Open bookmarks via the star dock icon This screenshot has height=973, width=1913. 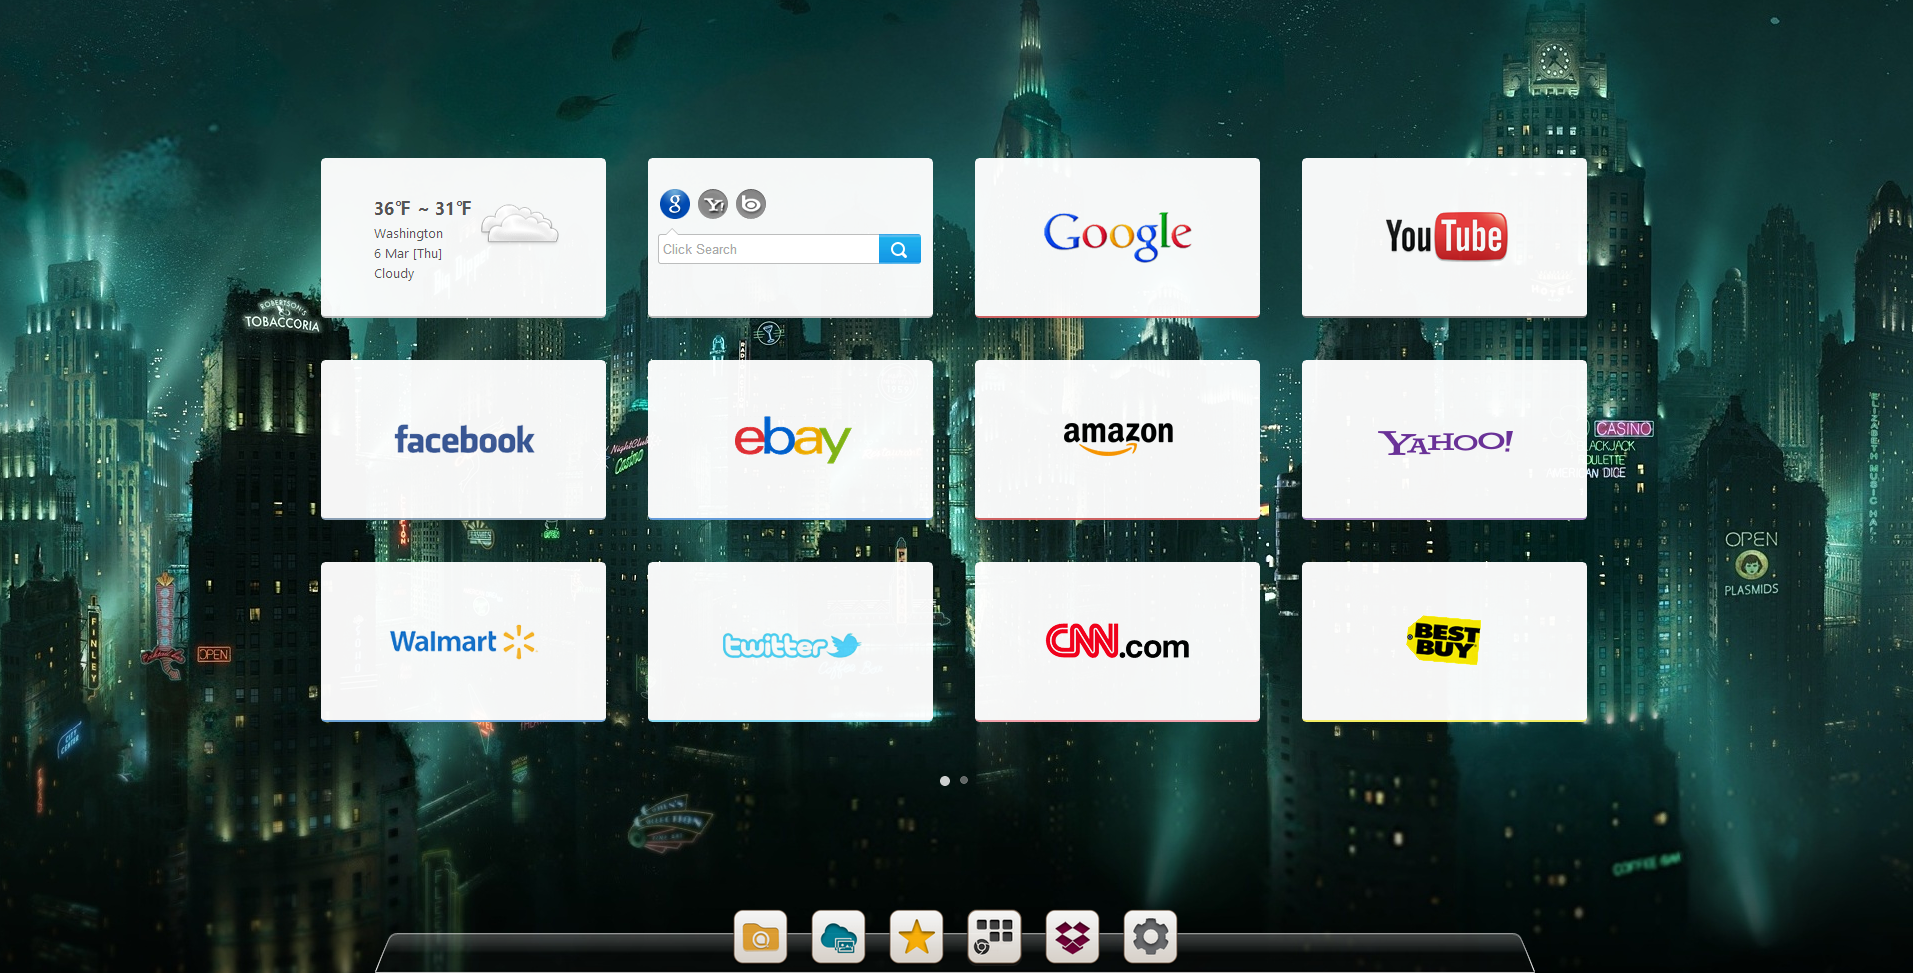tap(916, 937)
